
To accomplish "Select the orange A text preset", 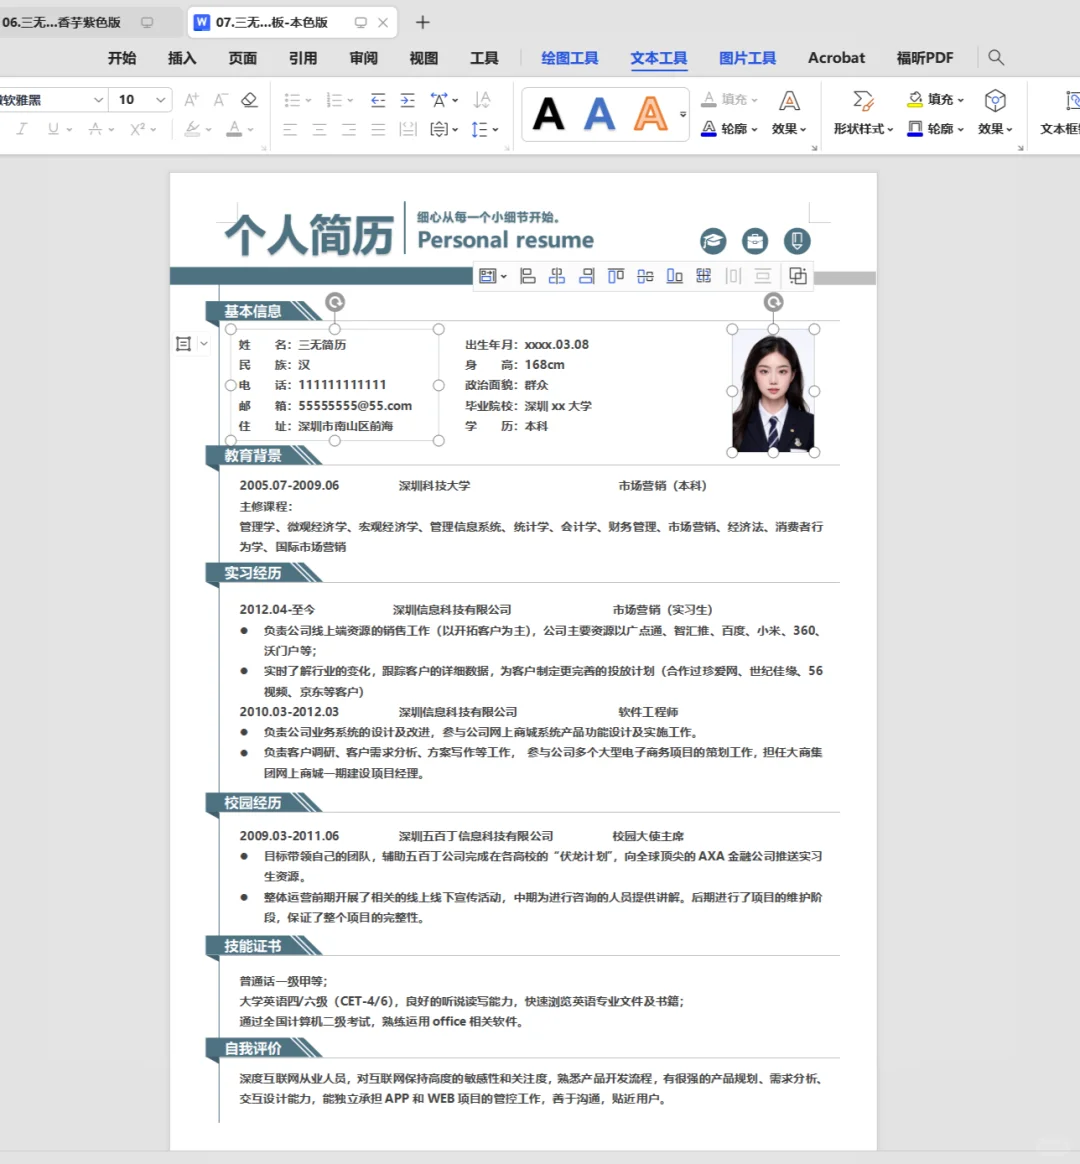I will [x=650, y=114].
